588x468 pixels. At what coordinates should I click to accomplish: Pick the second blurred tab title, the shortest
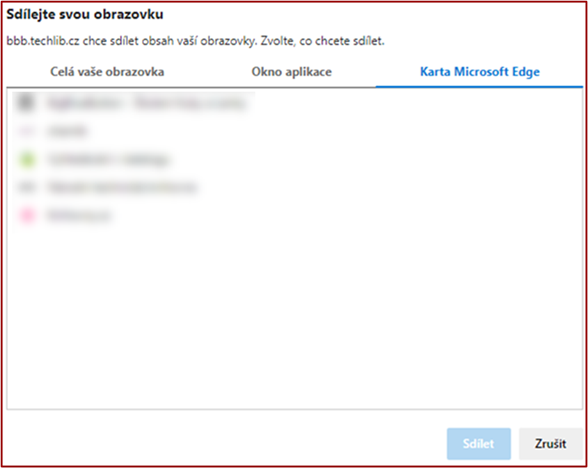[x=67, y=131]
